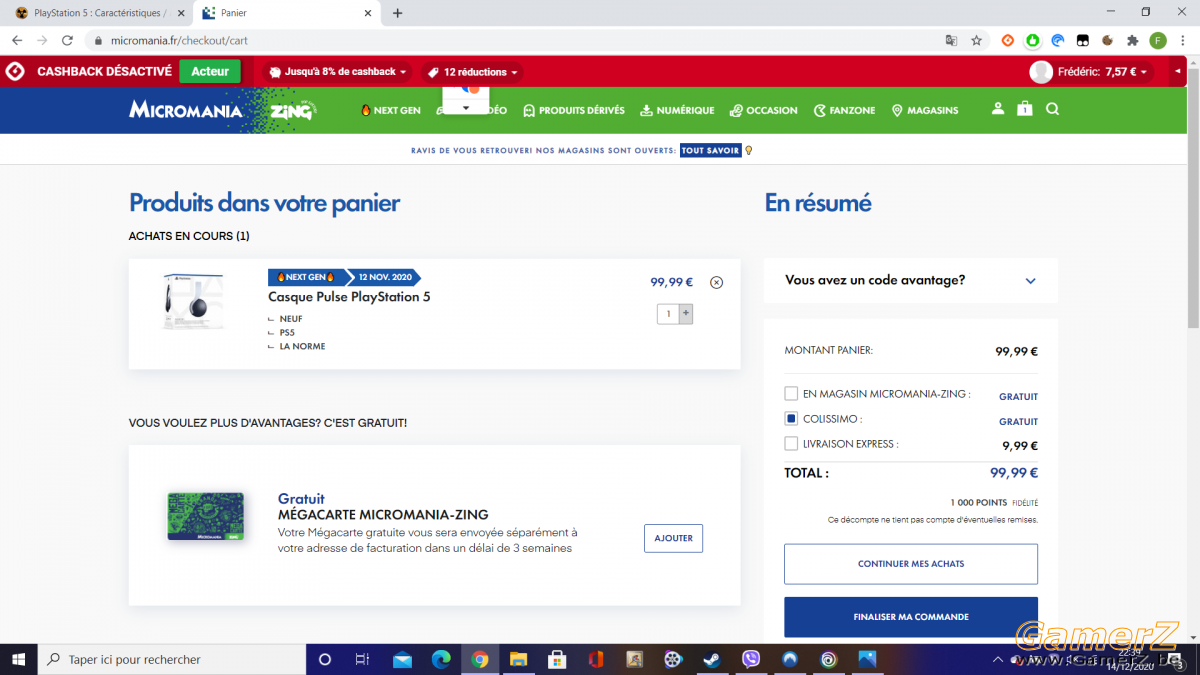Open the Micromania account profile icon
1200x675 pixels.
coord(997,109)
